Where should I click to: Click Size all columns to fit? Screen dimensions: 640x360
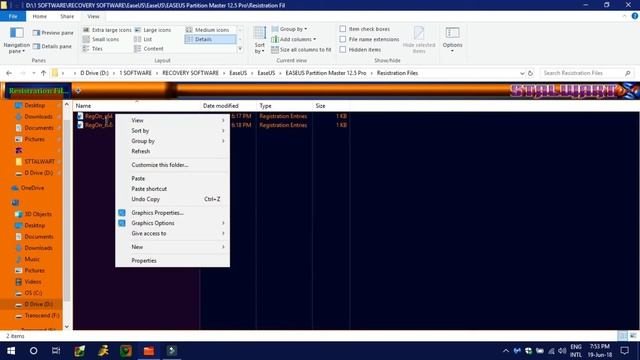click(x=301, y=50)
